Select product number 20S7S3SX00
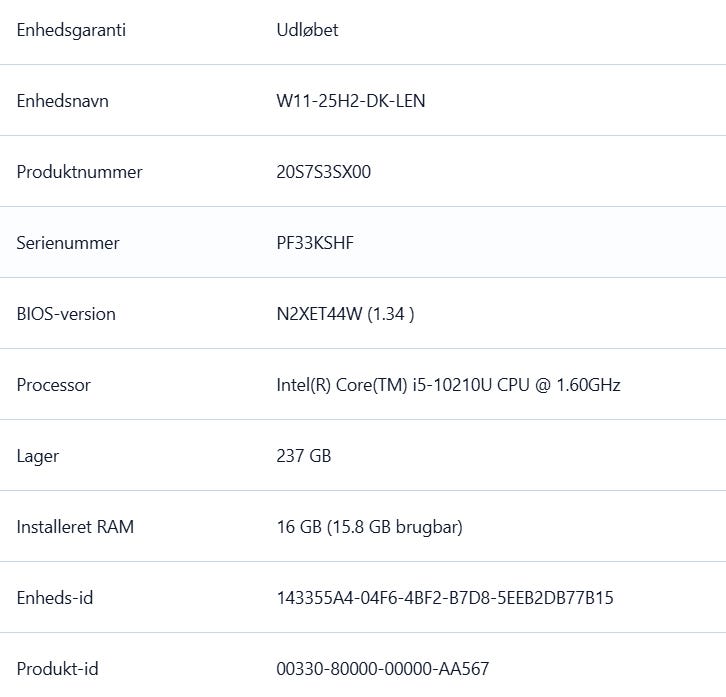726x697 pixels. pyautogui.click(x=323, y=172)
